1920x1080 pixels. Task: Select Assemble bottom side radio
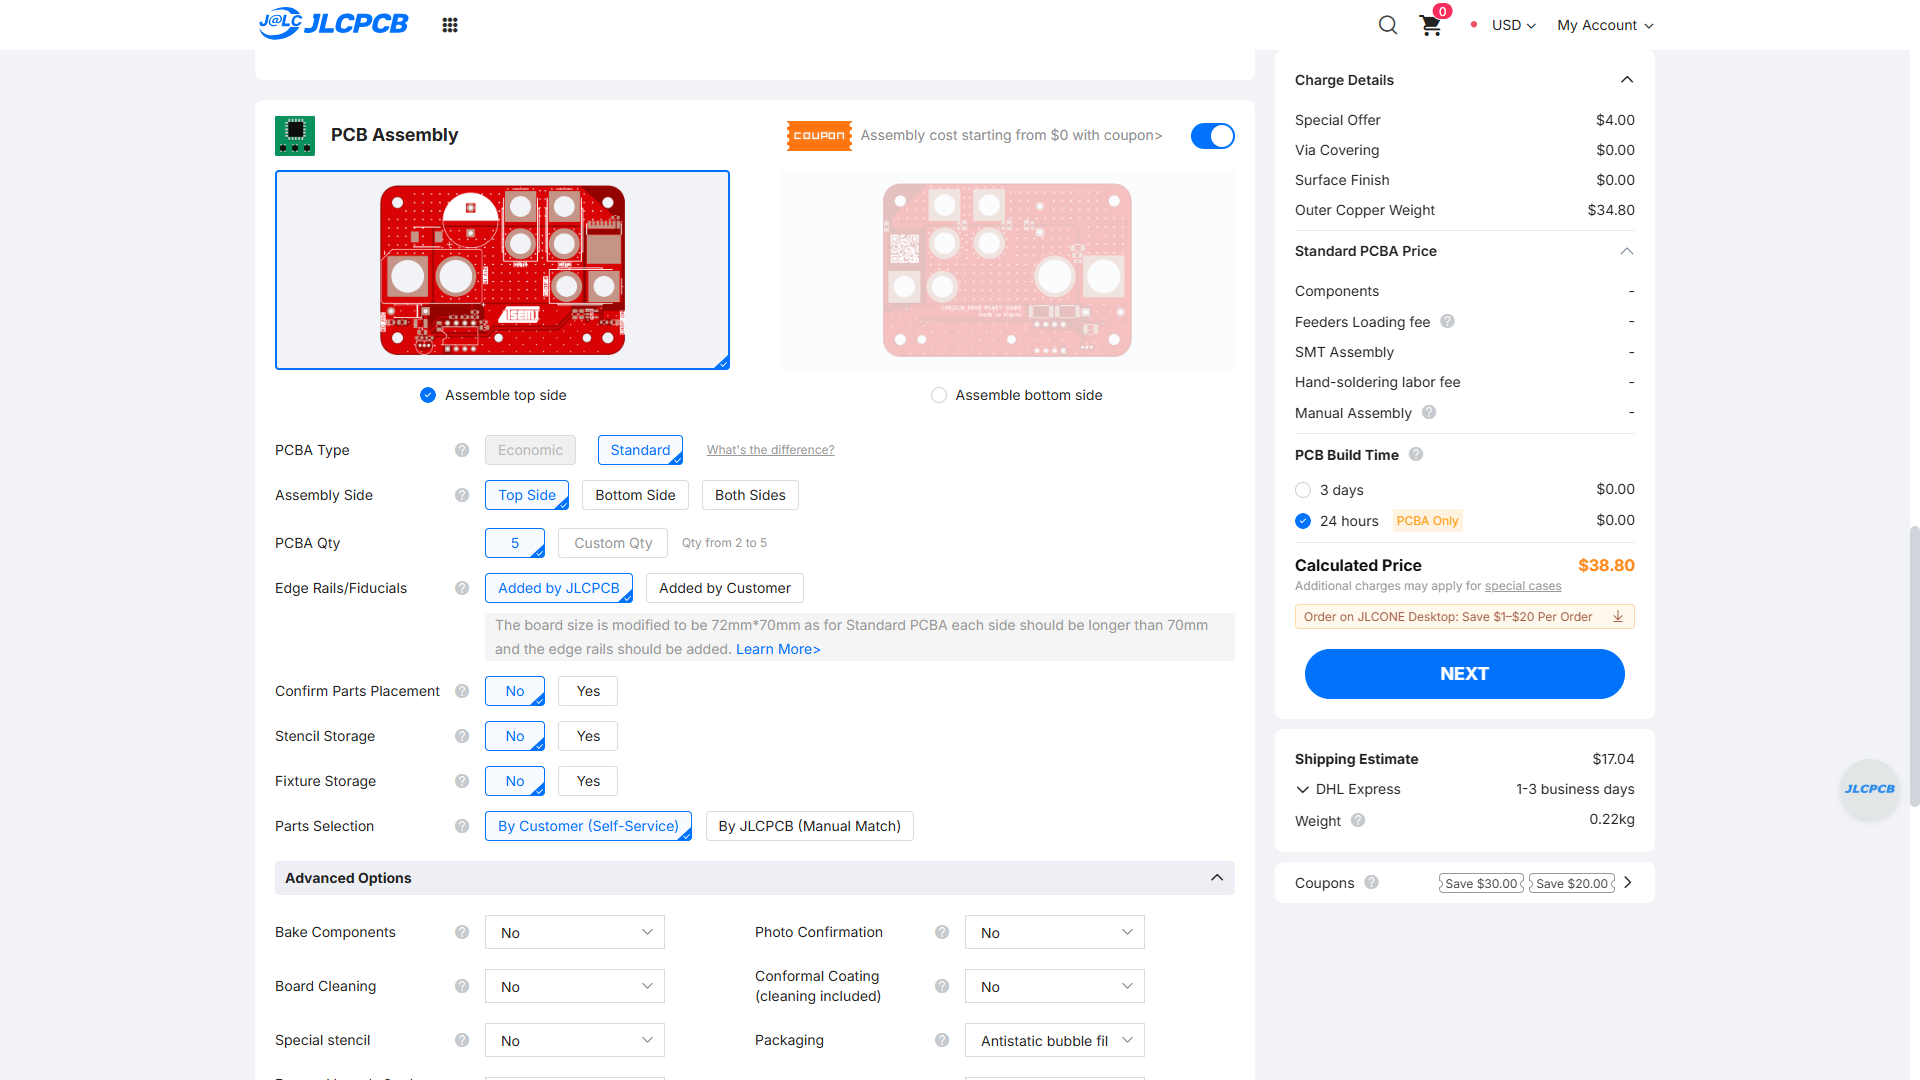[x=938, y=395]
